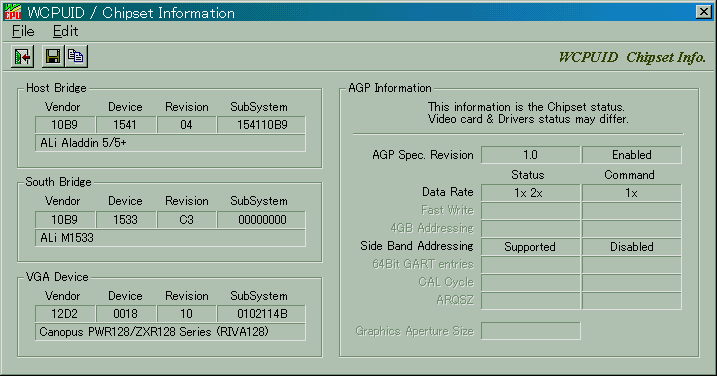Select Host Bridge subsystem value 154110B9
This screenshot has width=717, height=376.
click(261, 125)
